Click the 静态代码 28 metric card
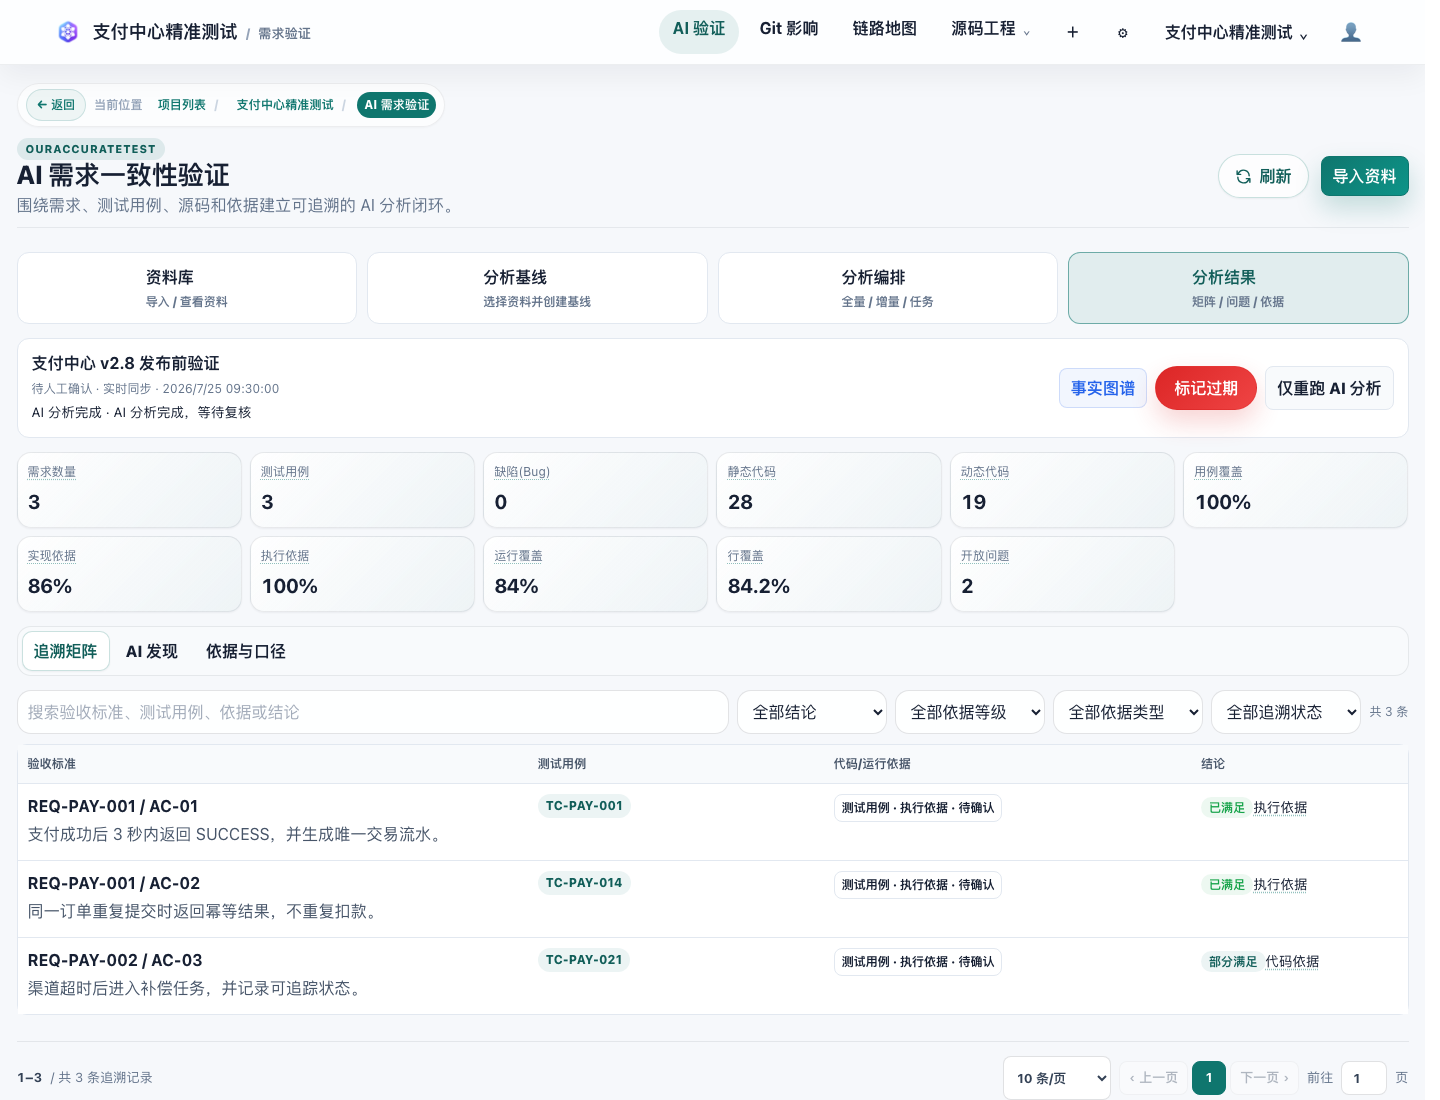Screen dimensions: 1440x1100 pyautogui.click(x=829, y=490)
